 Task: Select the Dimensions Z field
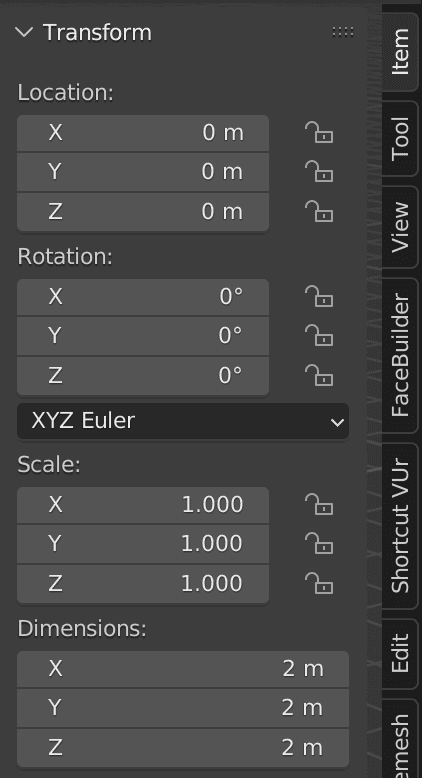(x=183, y=748)
